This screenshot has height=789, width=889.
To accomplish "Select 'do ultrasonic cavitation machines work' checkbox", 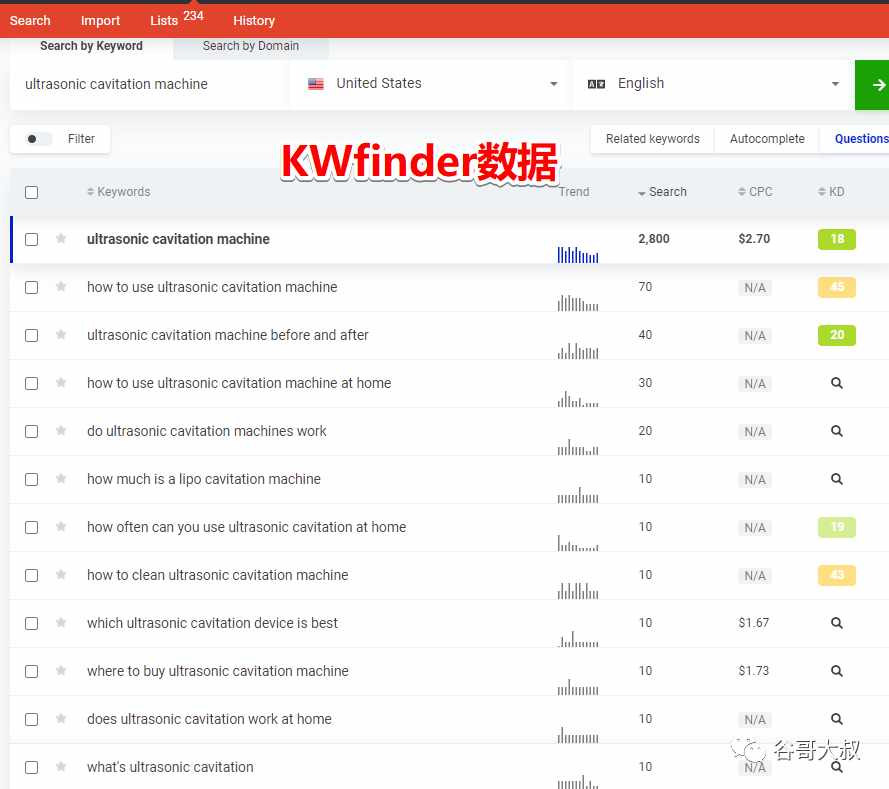I will tap(32, 431).
